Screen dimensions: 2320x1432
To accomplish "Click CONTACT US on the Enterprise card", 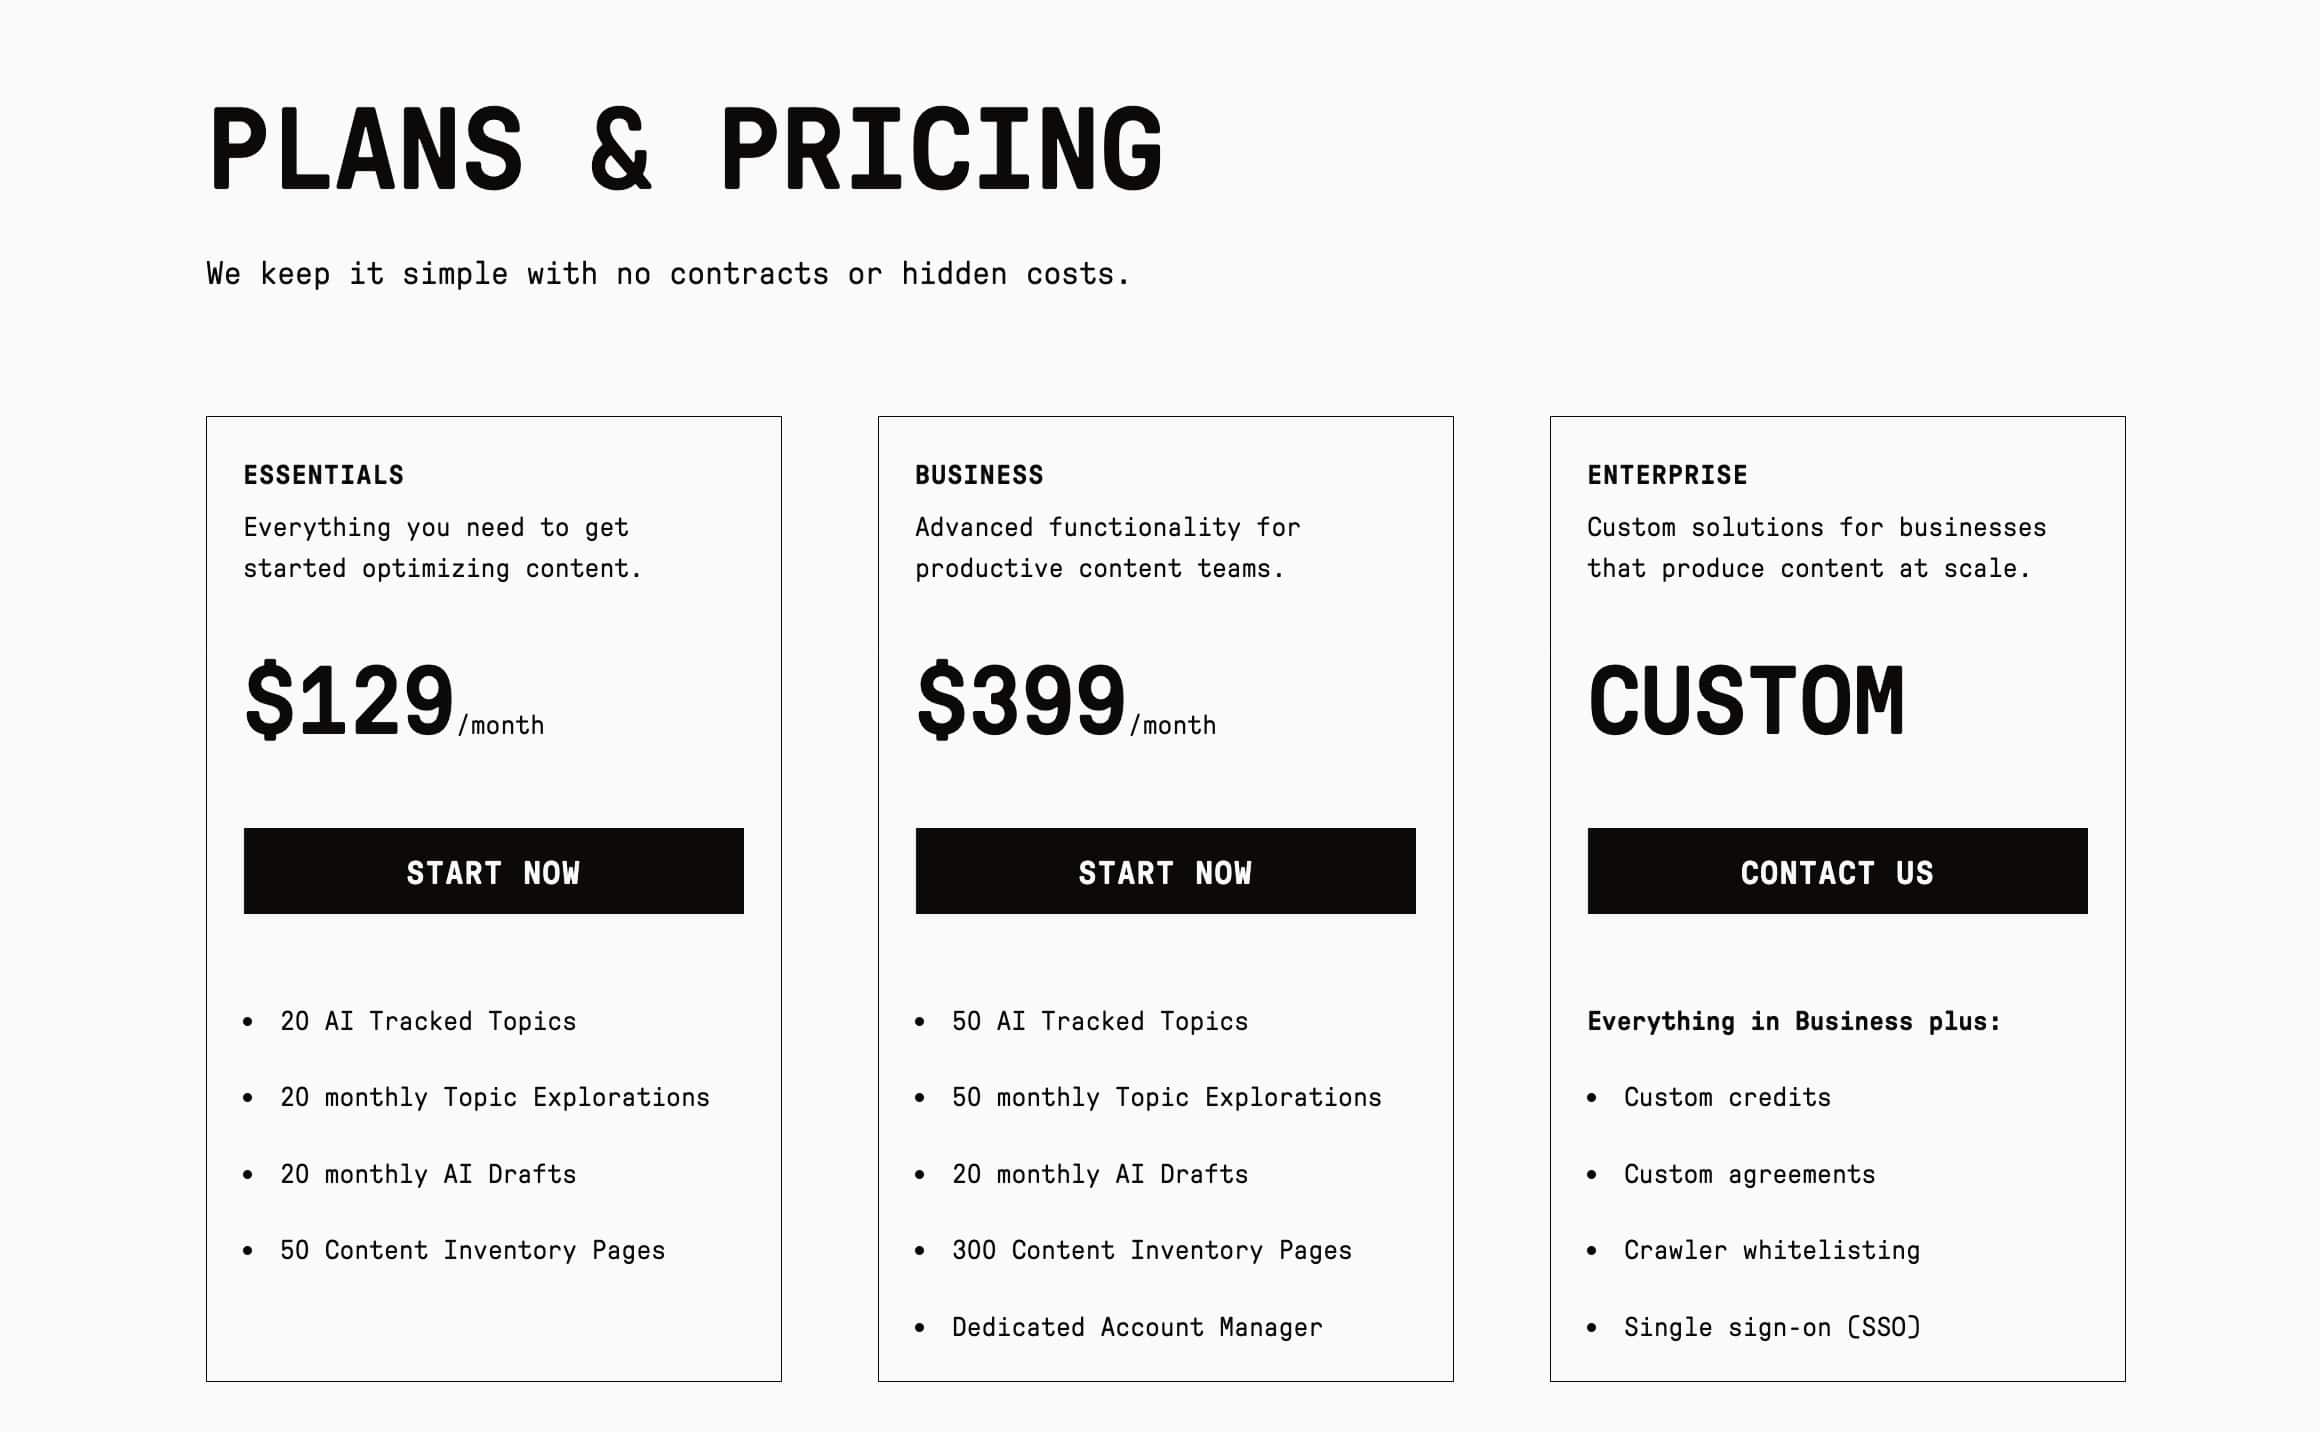I will click(1837, 872).
